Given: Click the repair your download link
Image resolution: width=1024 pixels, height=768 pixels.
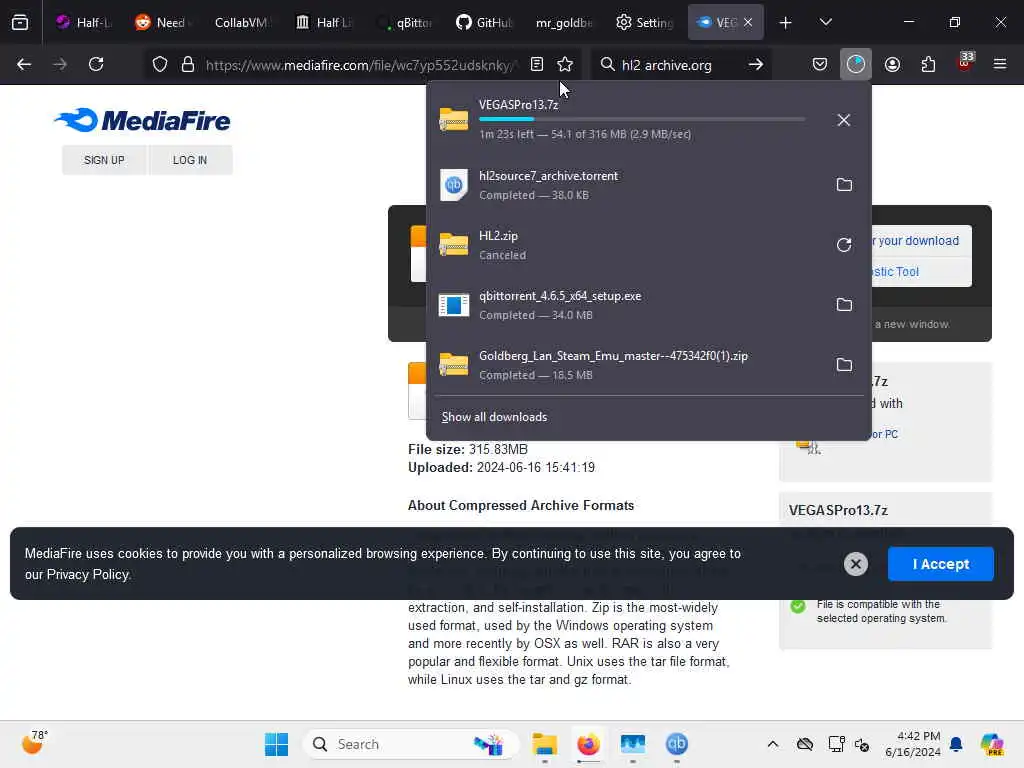Looking at the screenshot, I should [x=915, y=241].
